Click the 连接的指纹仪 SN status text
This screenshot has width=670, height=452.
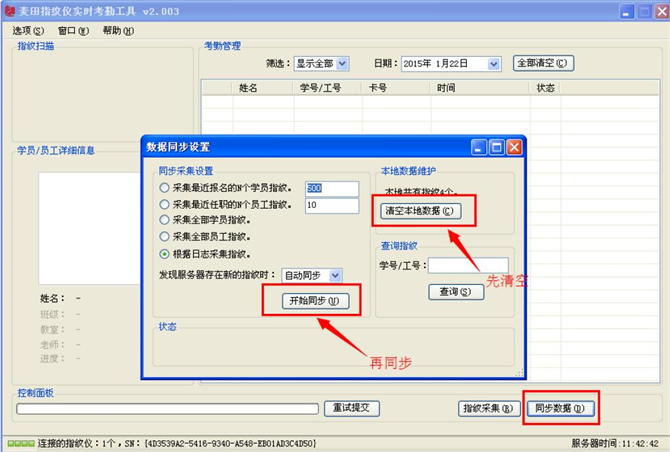pos(177,443)
